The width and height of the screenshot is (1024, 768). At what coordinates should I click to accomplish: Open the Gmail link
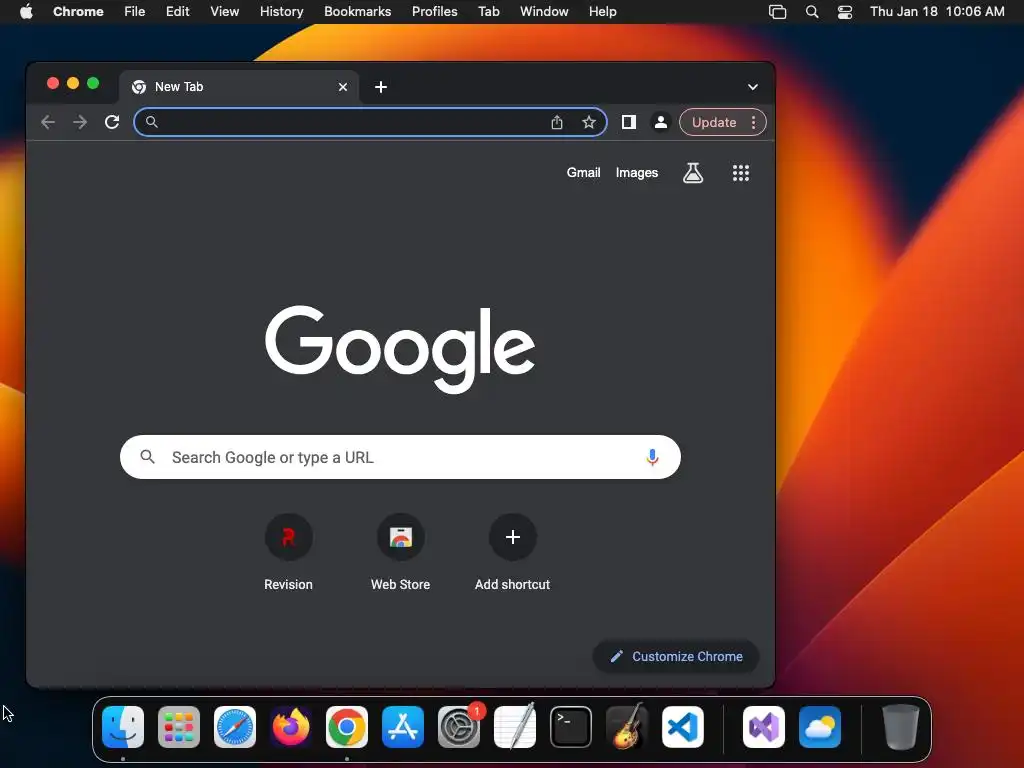583,172
